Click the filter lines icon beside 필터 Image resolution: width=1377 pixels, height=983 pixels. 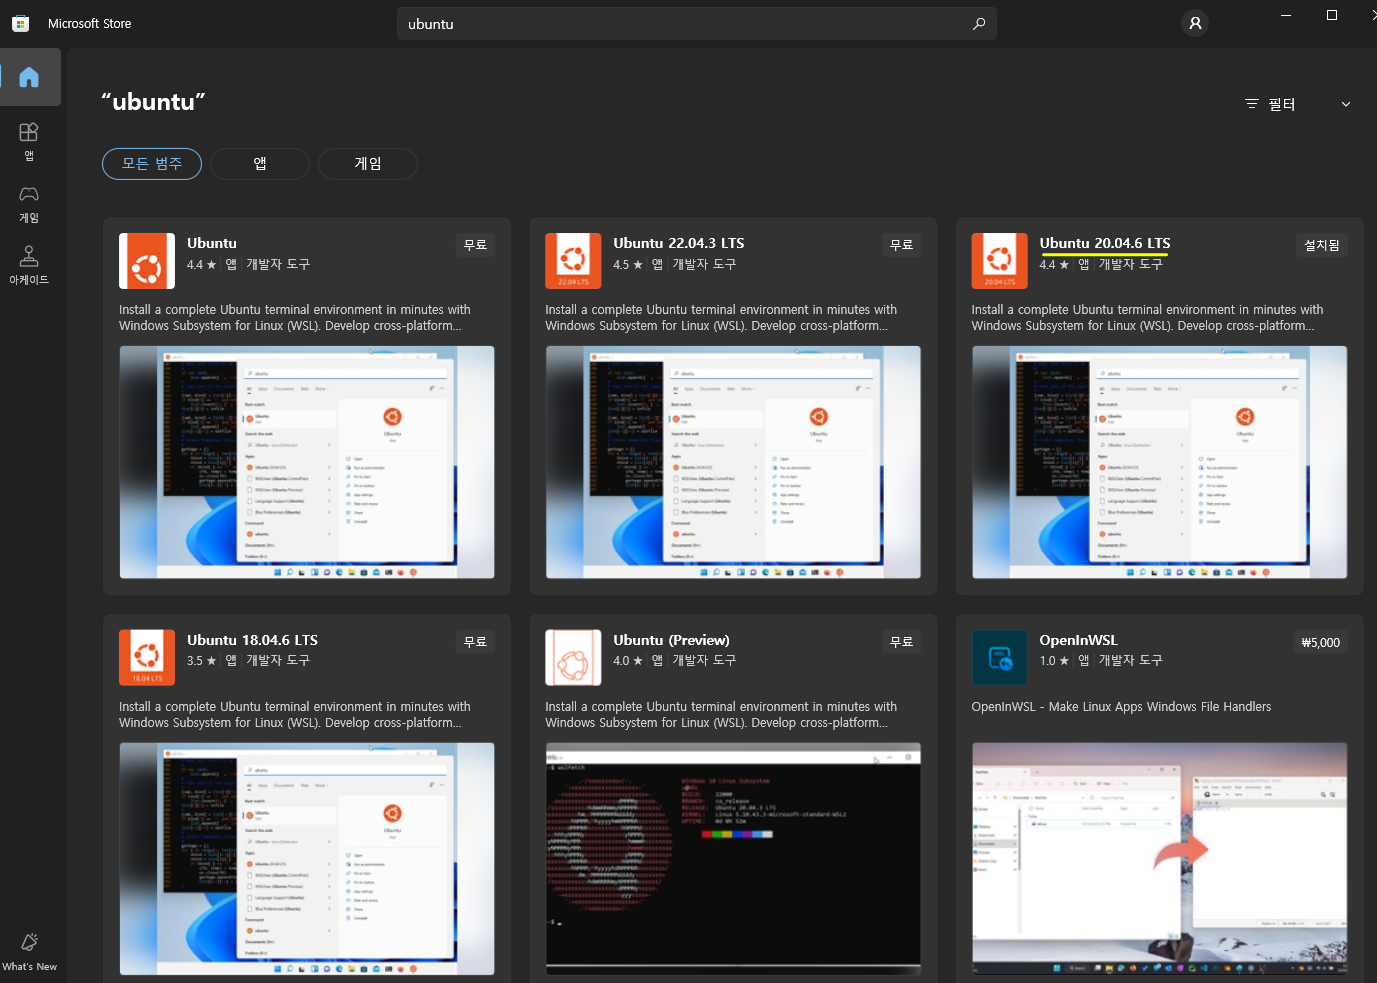point(1251,104)
